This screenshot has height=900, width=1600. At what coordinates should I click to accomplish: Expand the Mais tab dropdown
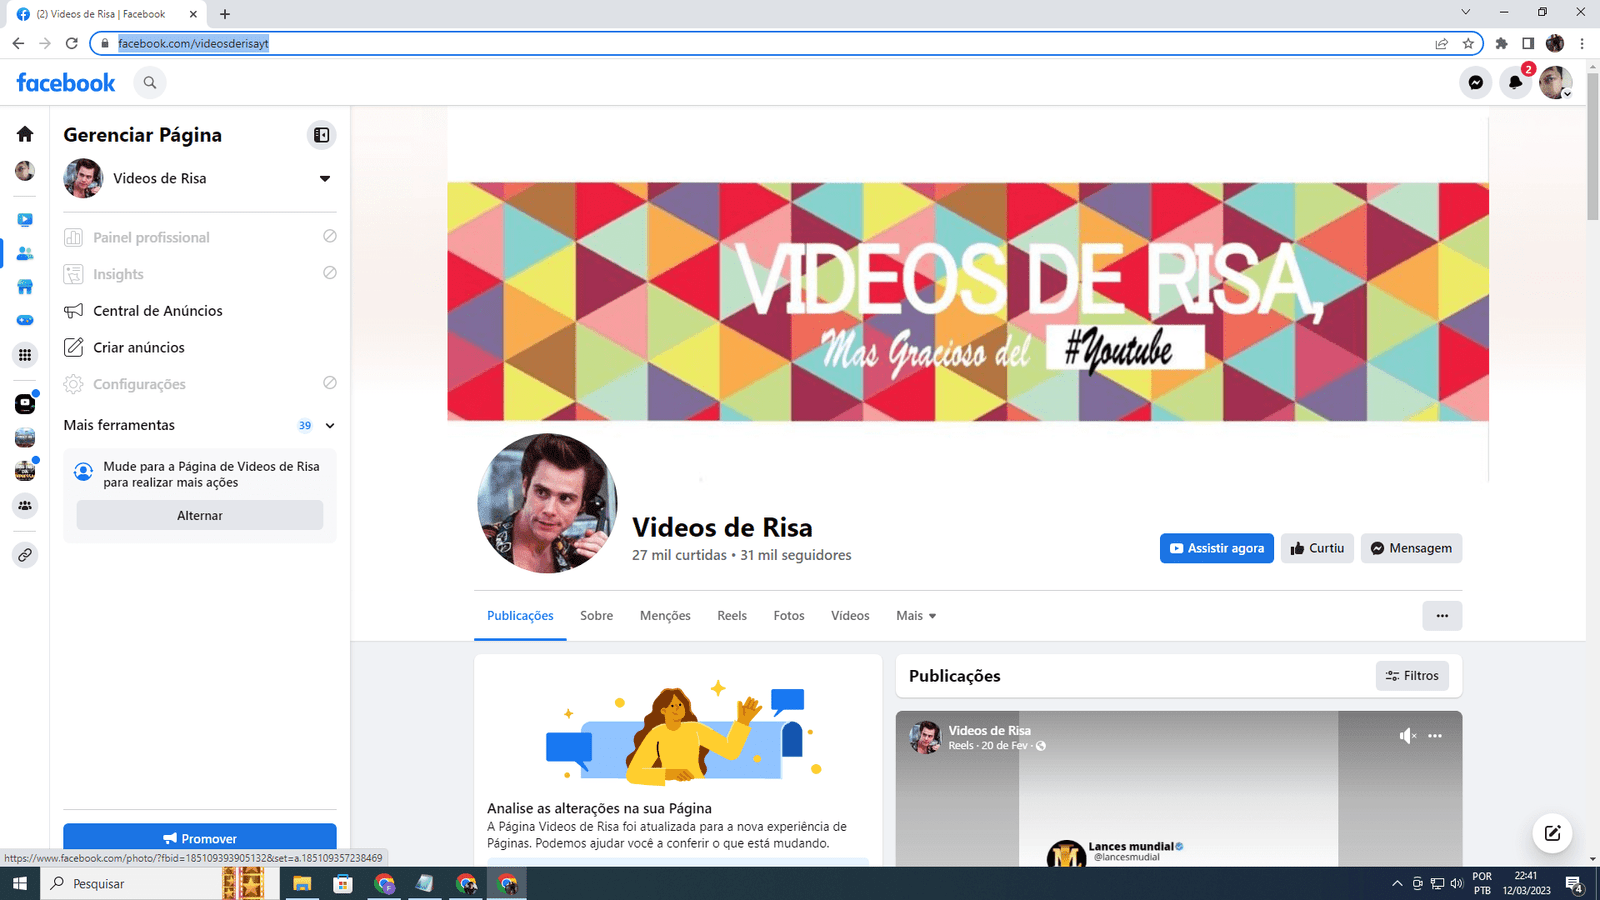(916, 616)
